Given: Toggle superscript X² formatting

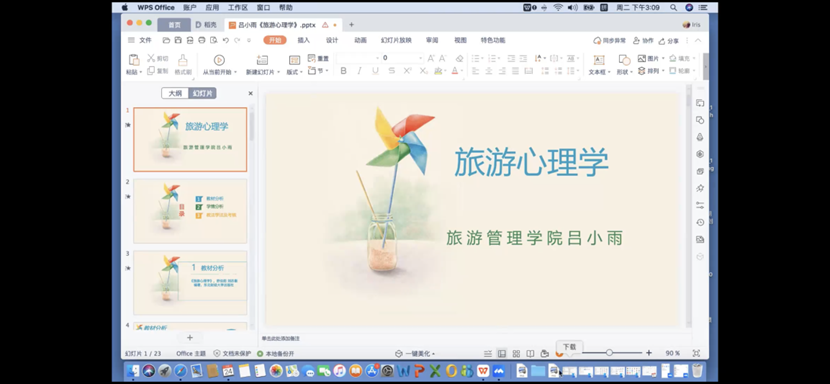Looking at the screenshot, I should coord(407,71).
